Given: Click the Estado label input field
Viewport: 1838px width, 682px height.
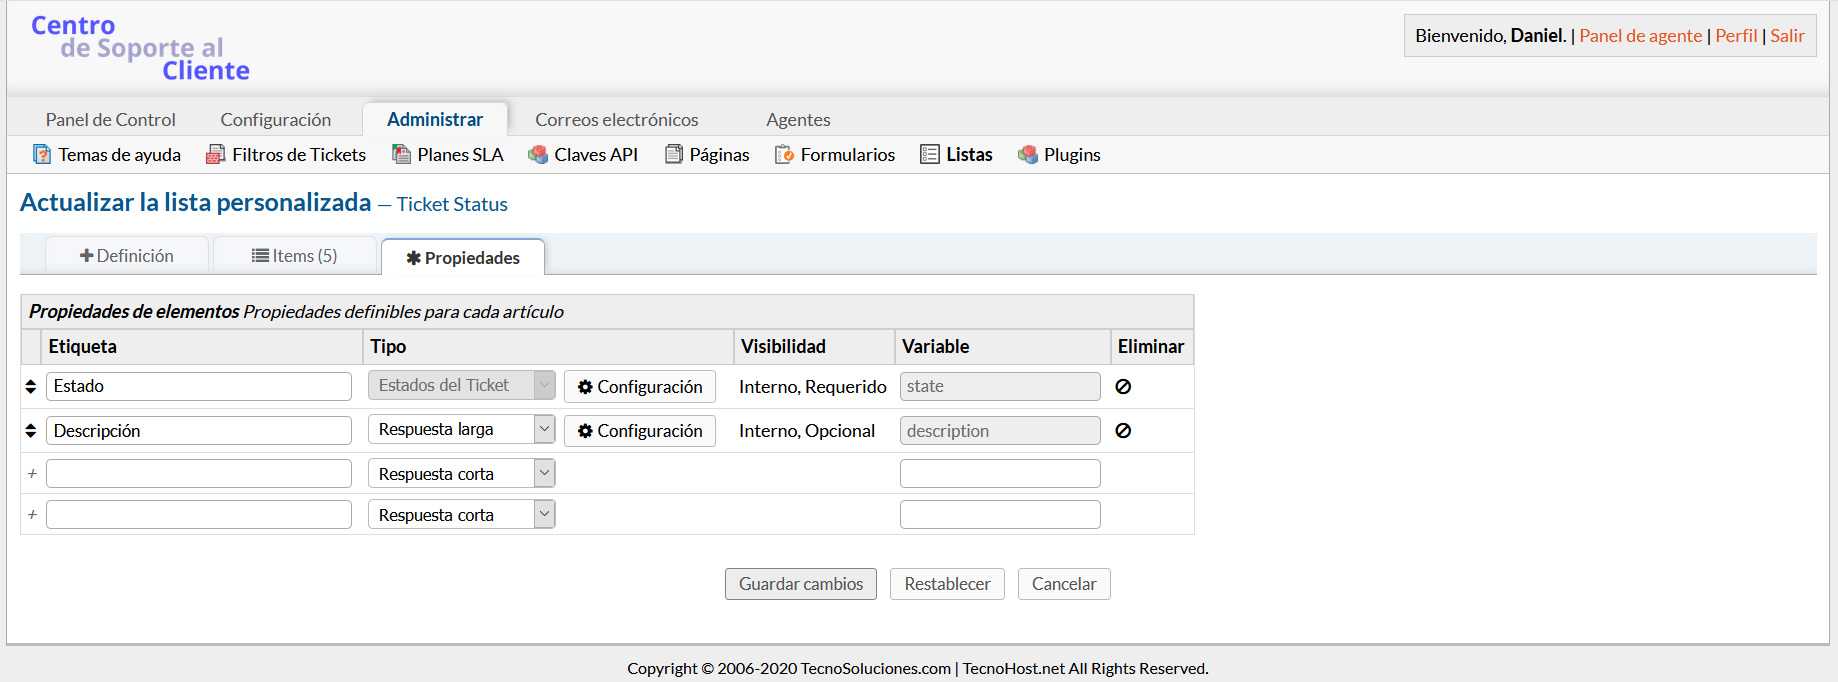Looking at the screenshot, I should coord(198,387).
